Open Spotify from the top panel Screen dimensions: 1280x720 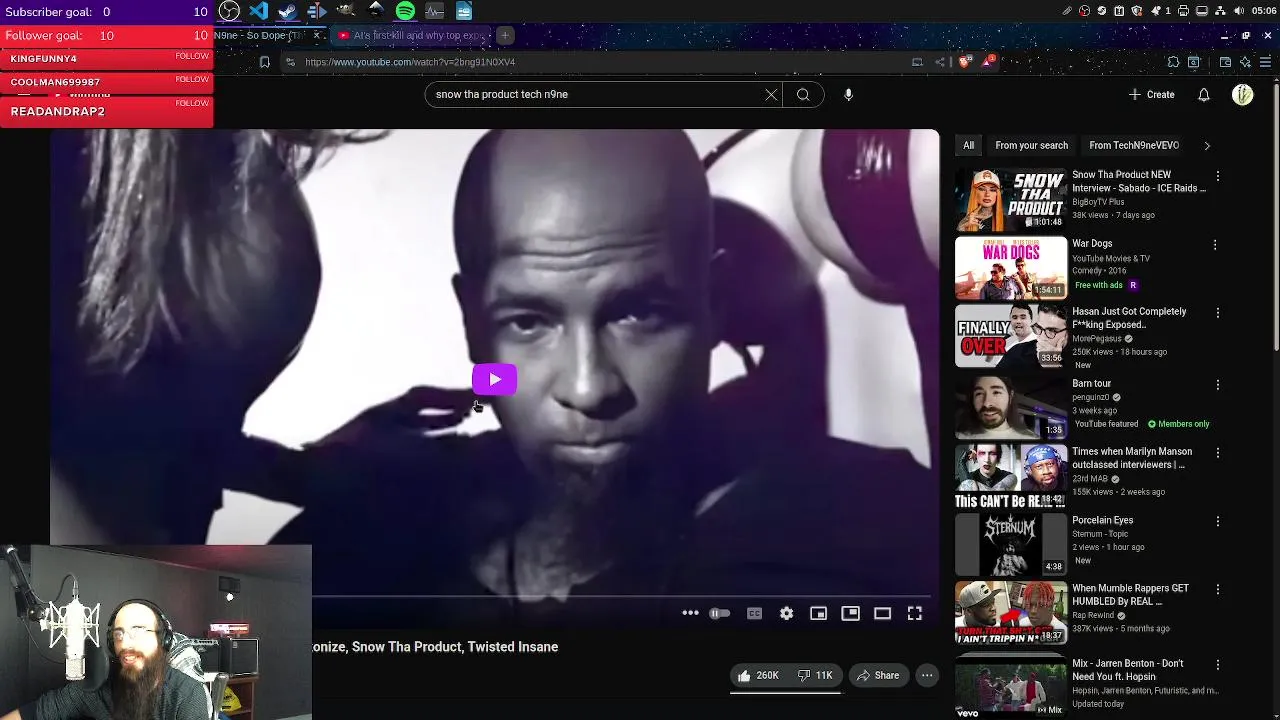tap(405, 11)
